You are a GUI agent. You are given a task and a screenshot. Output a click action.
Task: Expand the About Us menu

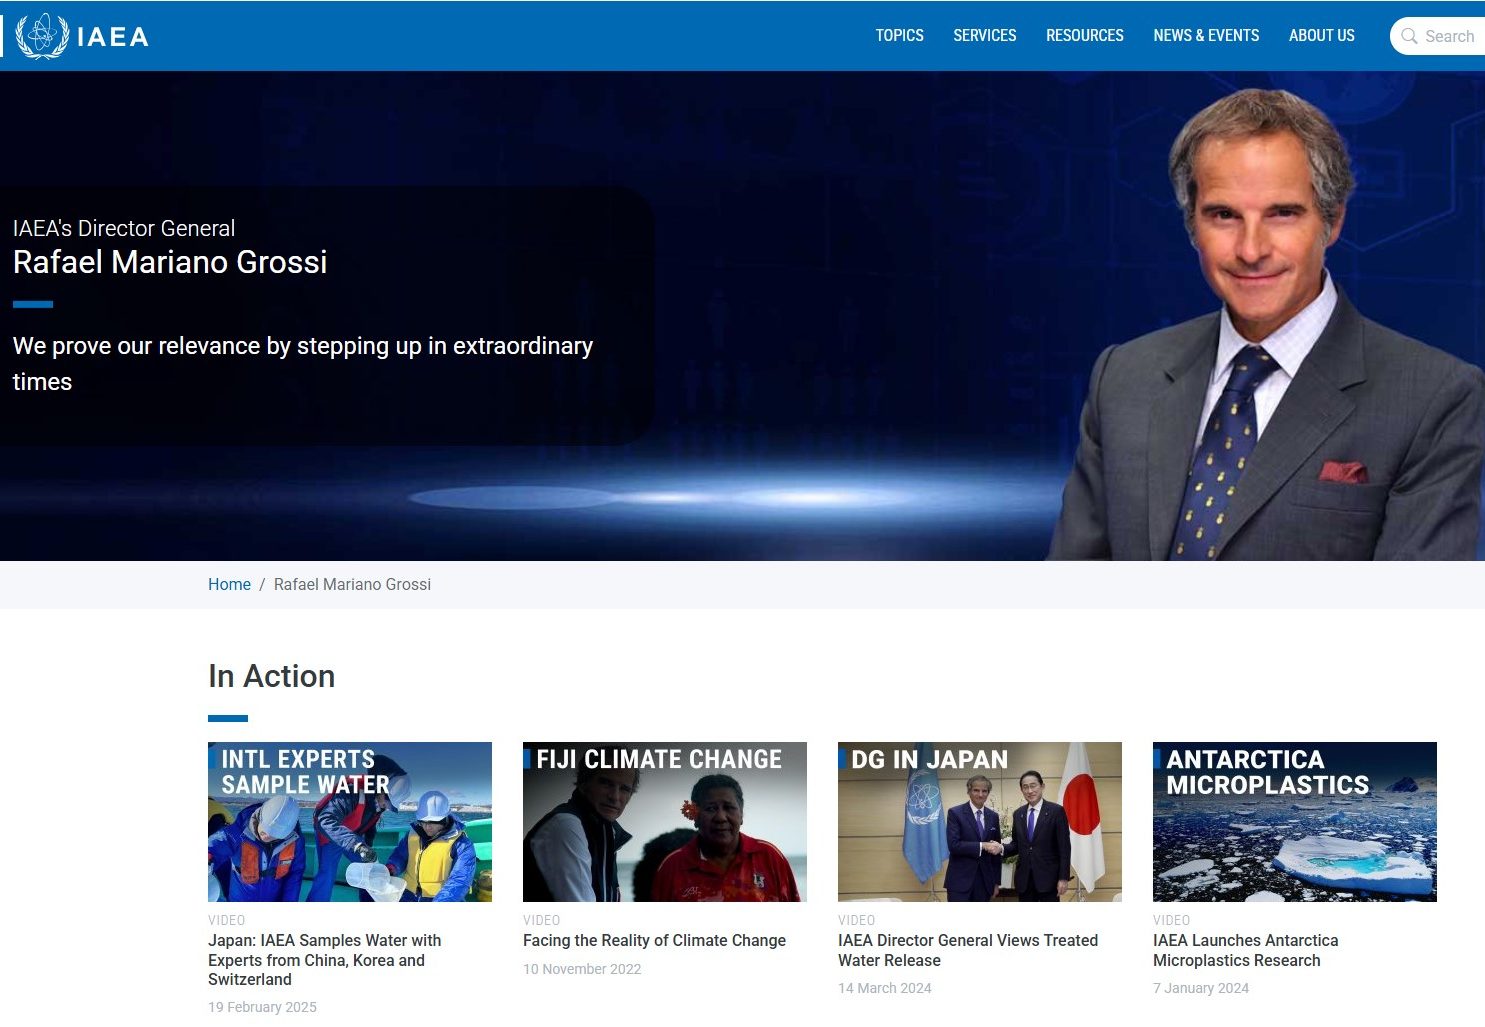click(1321, 36)
